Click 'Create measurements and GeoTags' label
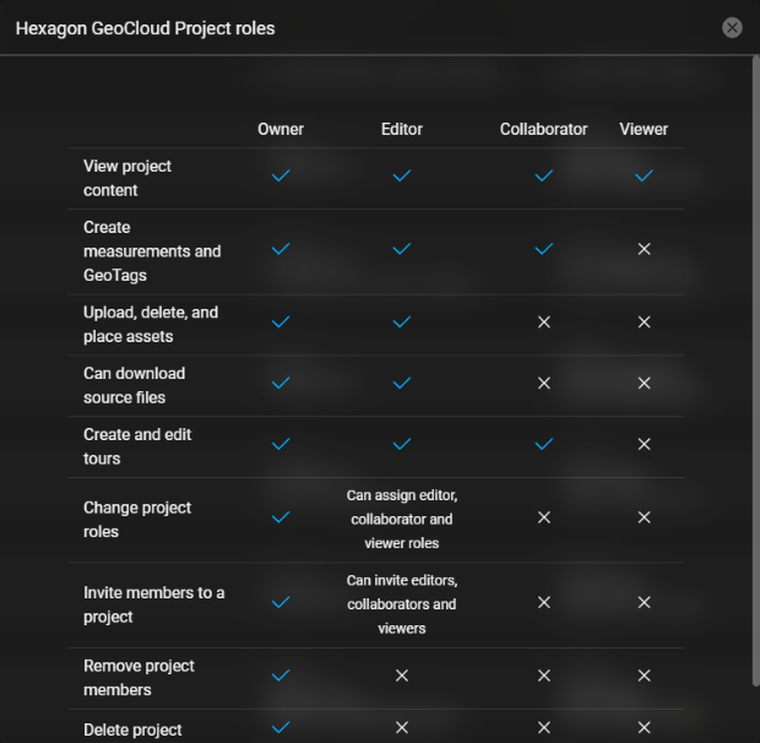 [x=152, y=251]
